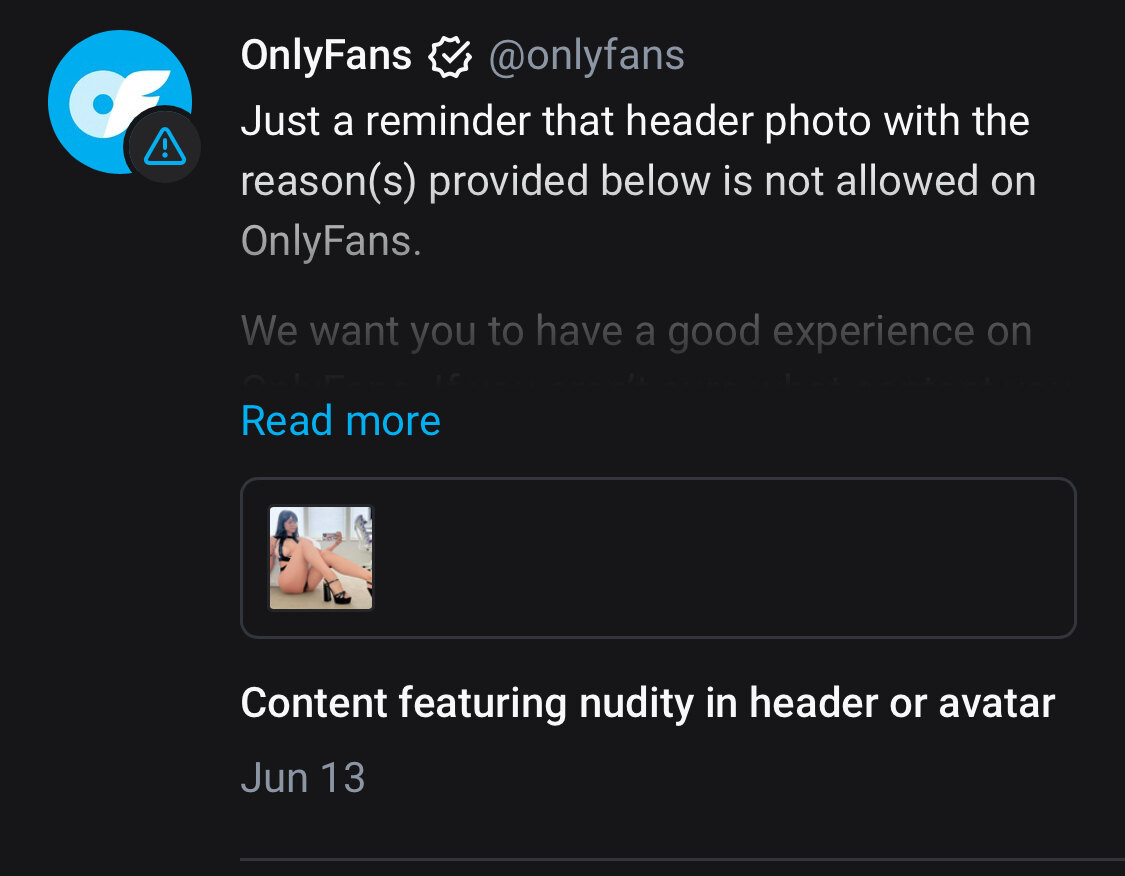The height and width of the screenshot is (876, 1125).
Task: Click the word "avatar" in violation reason
Action: (x=997, y=702)
